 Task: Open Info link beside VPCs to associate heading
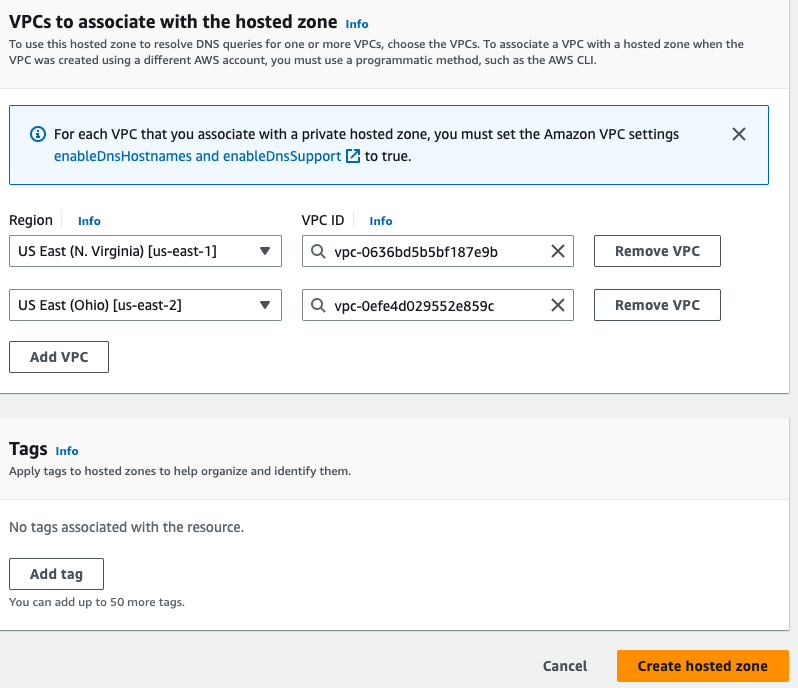pyautogui.click(x=356, y=23)
